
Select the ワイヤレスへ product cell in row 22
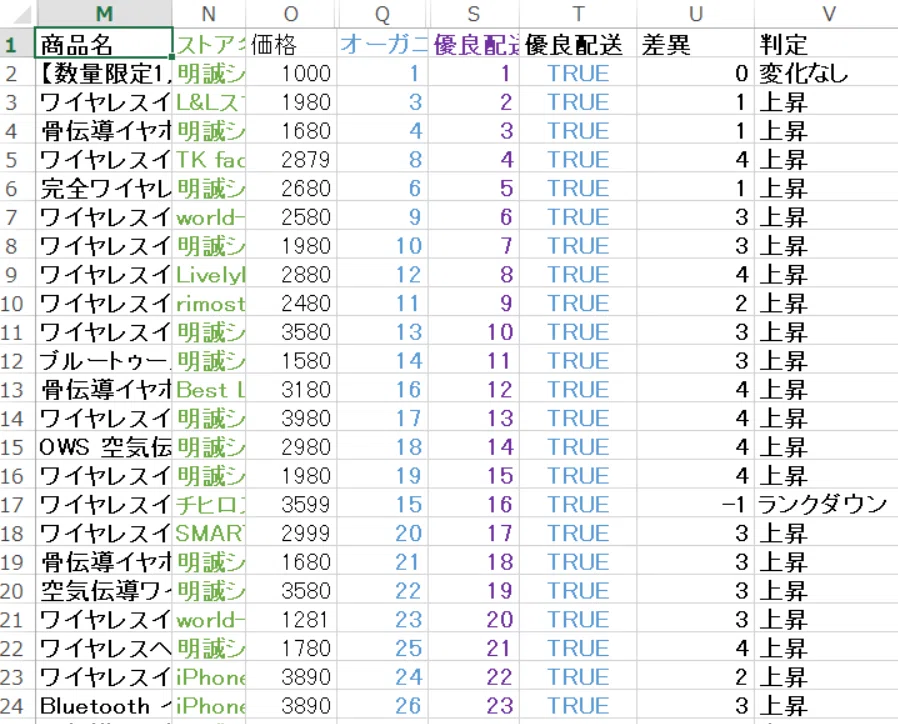pos(104,648)
